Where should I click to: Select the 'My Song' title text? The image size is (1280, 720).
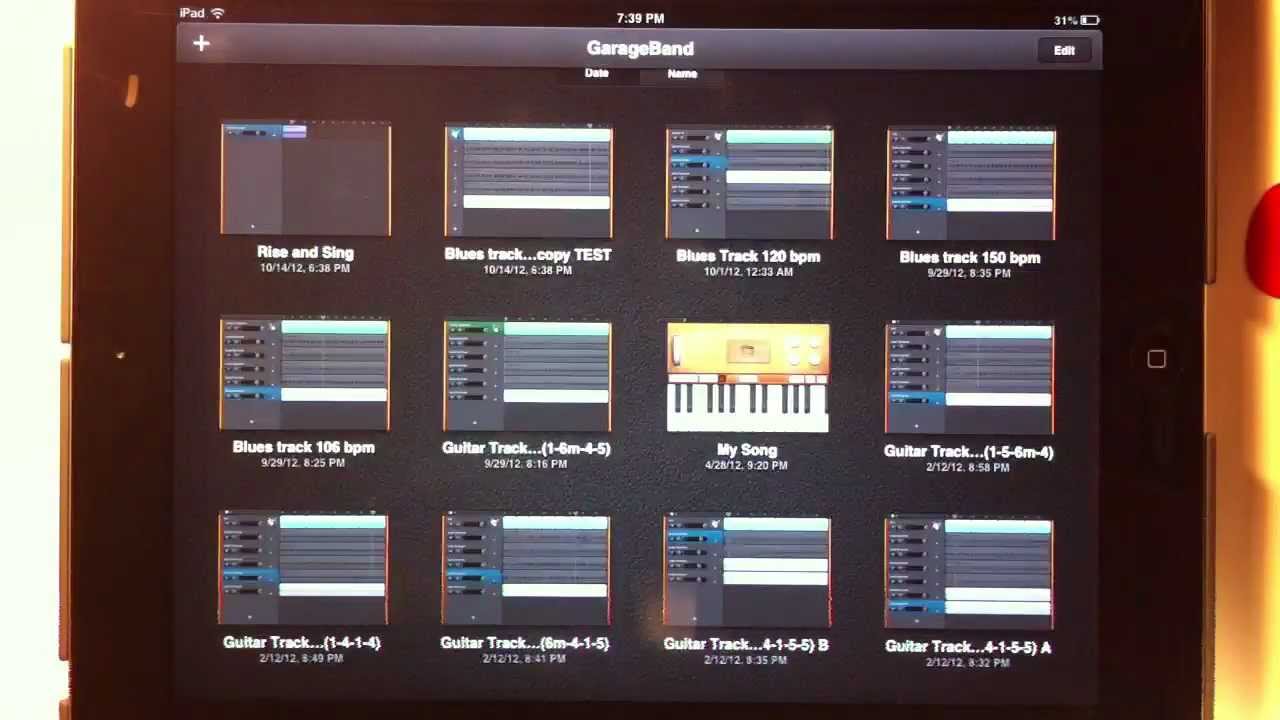(x=747, y=450)
